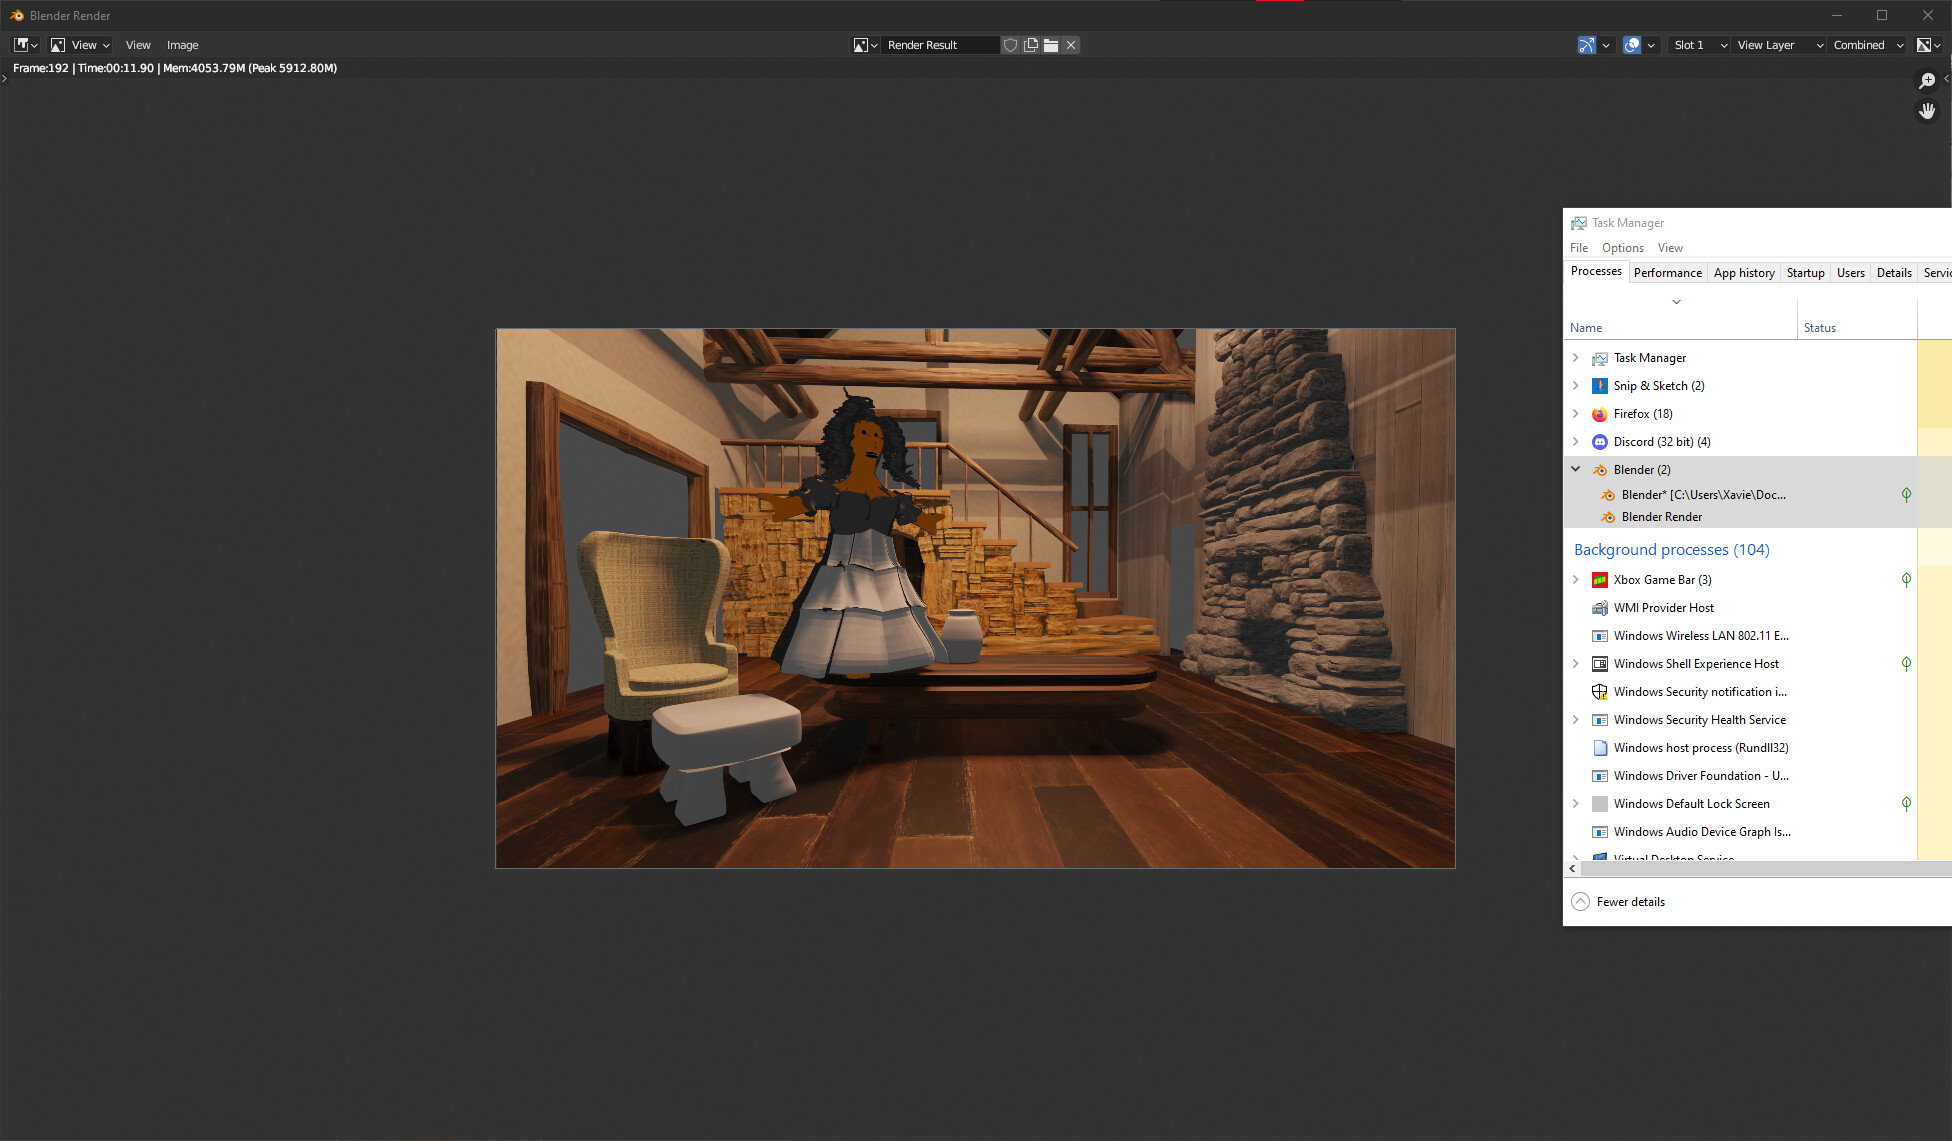Toggle show gizmo button
Image resolution: width=1952 pixels, height=1141 pixels.
pos(1587,45)
